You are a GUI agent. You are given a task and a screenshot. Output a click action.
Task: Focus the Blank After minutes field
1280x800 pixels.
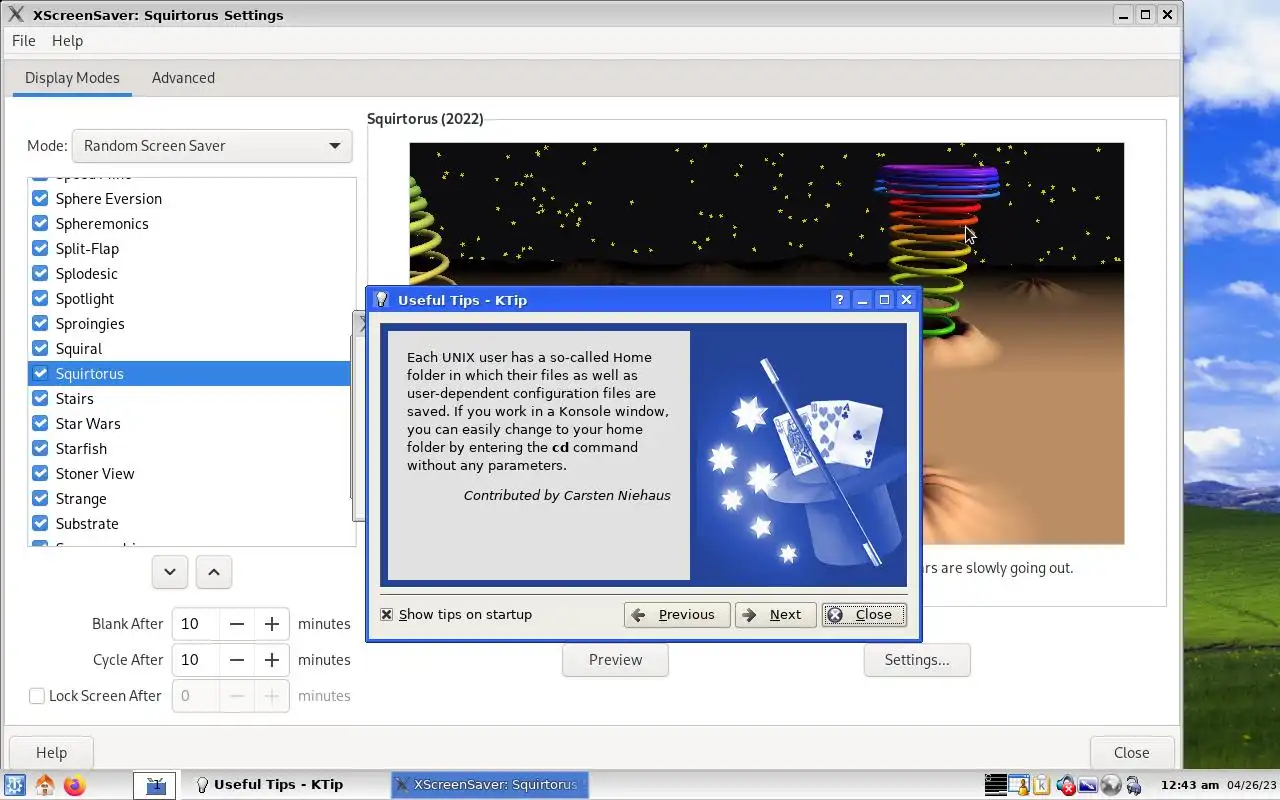coord(195,624)
